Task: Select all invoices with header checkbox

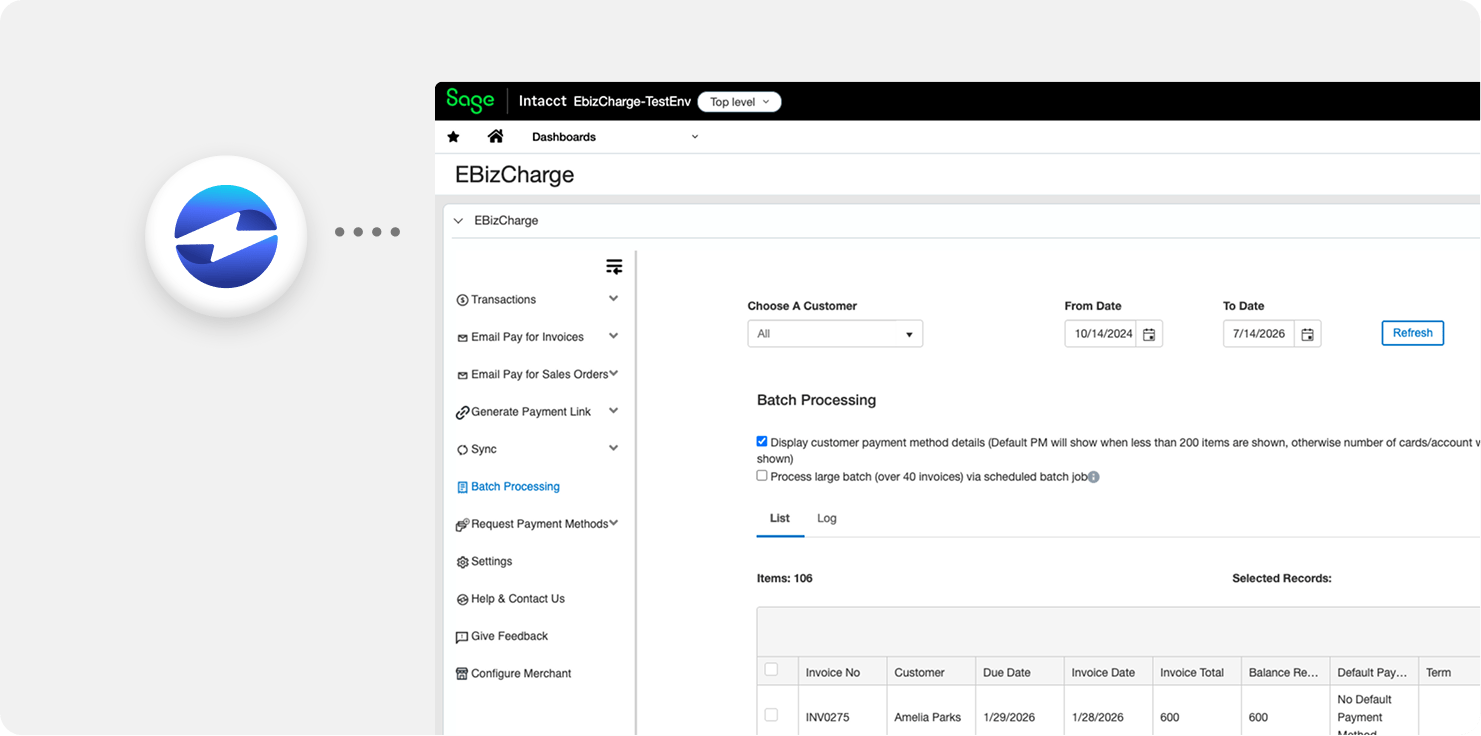Action: pyautogui.click(x=771, y=670)
